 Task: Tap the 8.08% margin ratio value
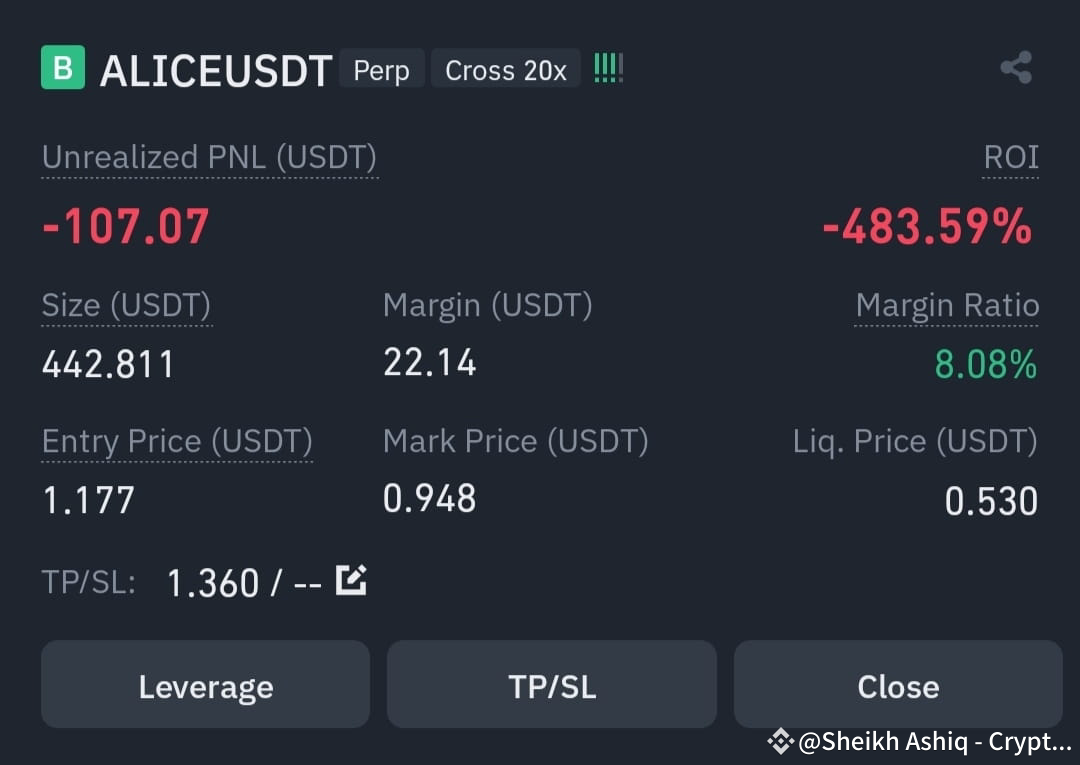986,364
